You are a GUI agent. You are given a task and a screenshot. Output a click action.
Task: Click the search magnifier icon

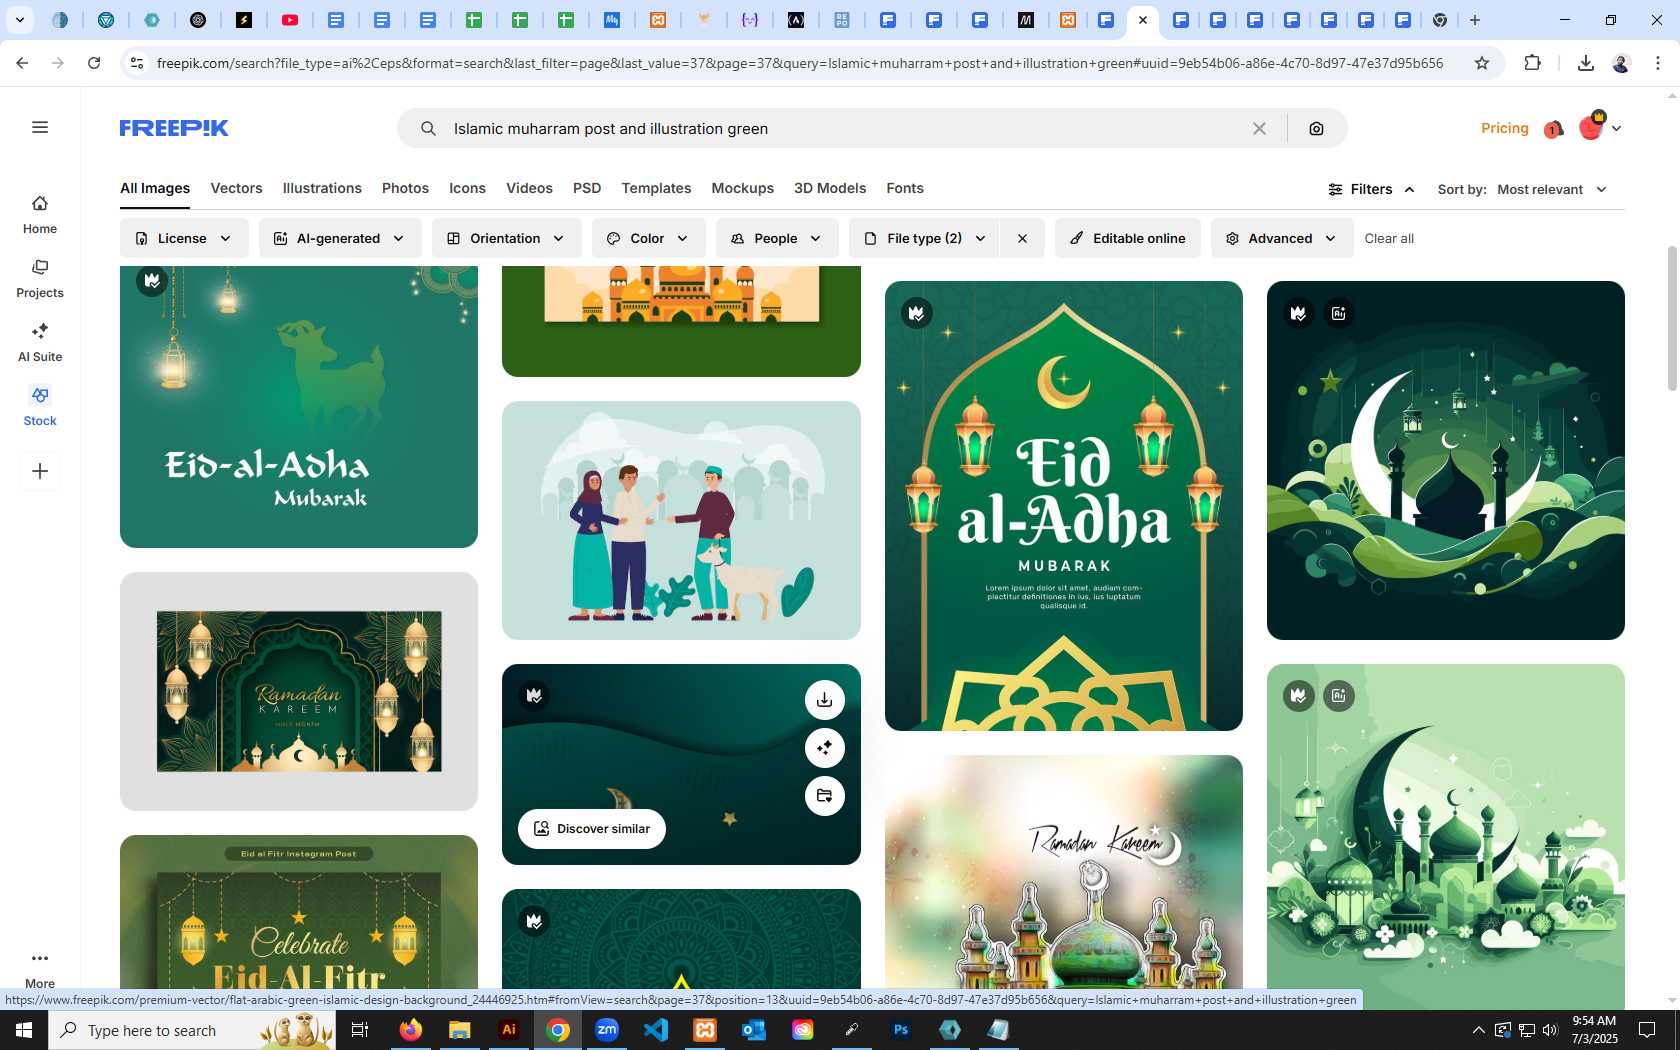[428, 128]
